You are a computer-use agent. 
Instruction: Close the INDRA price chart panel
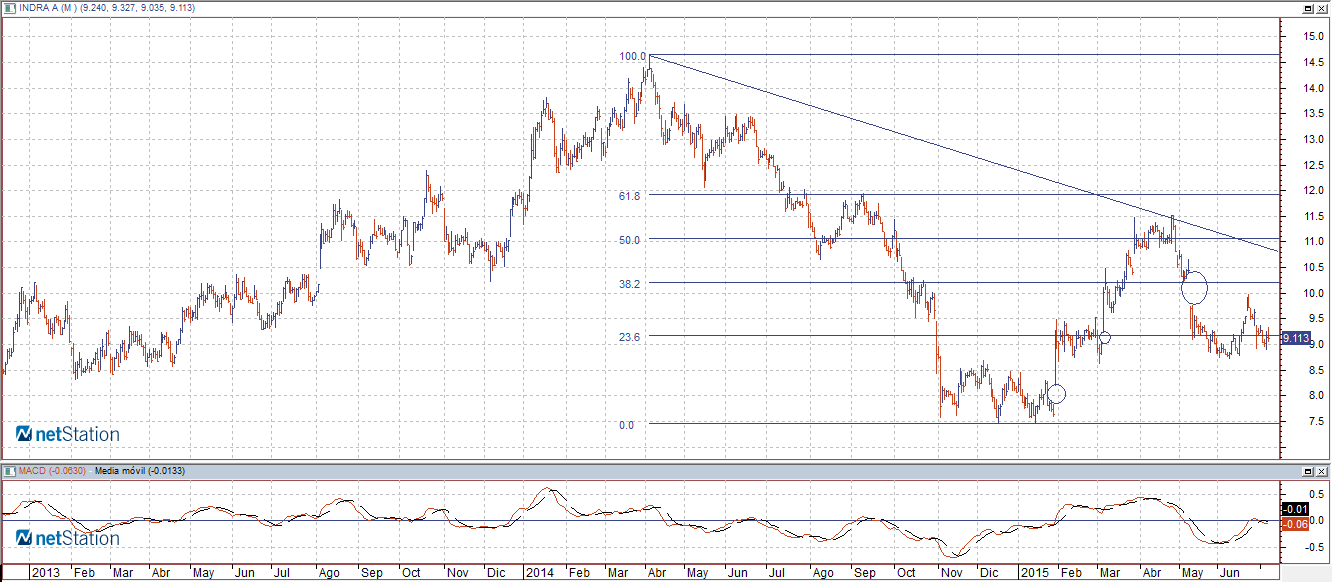pos(1321,8)
